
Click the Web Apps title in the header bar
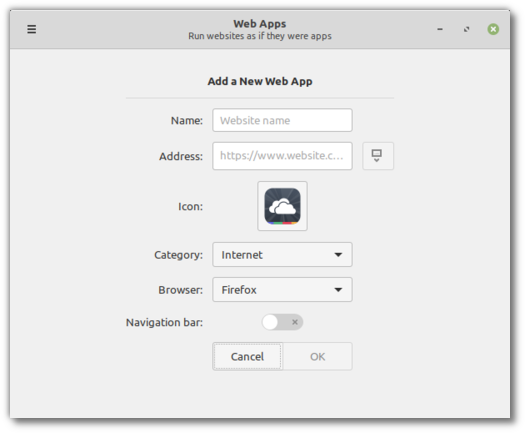[x=260, y=24]
